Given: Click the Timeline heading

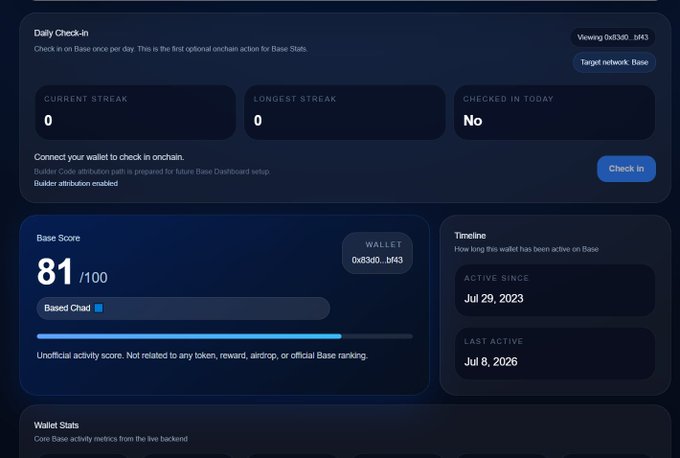Looking at the screenshot, I should [x=470, y=236].
